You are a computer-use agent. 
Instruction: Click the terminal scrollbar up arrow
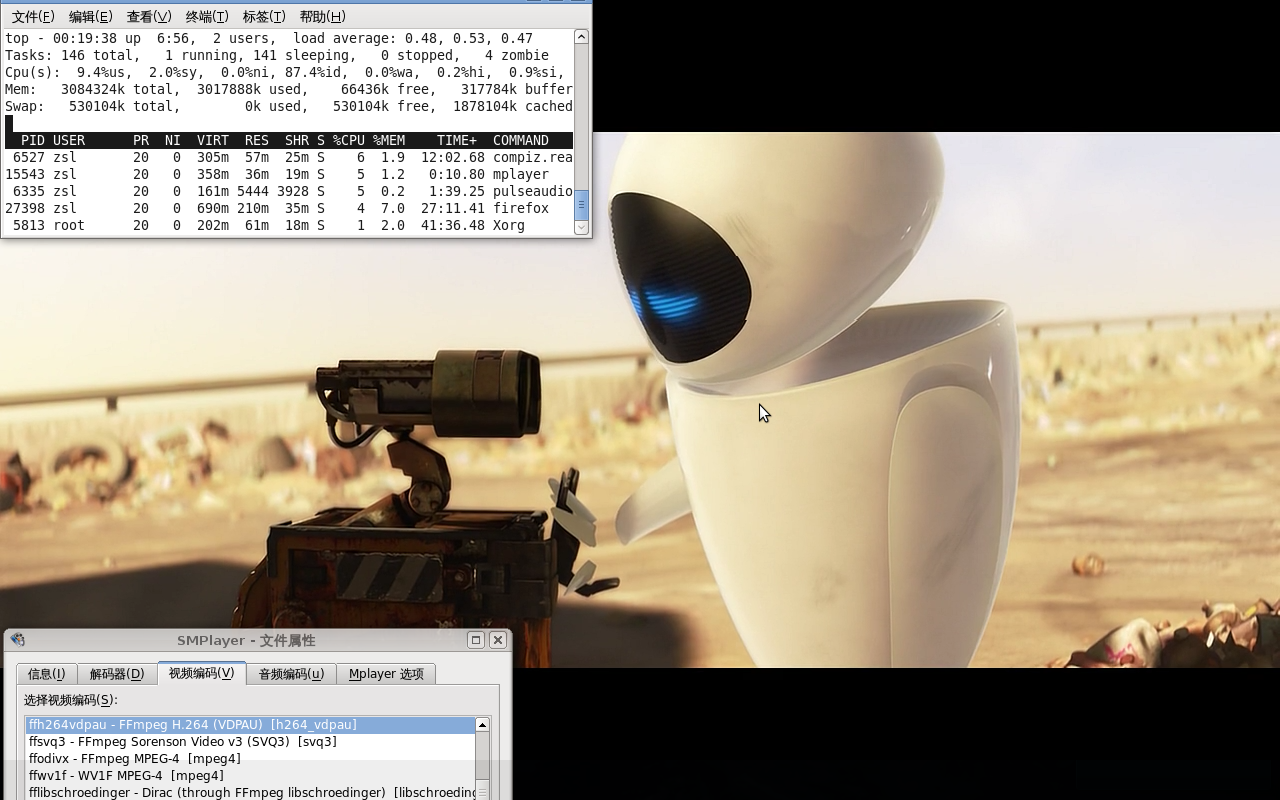pos(581,37)
